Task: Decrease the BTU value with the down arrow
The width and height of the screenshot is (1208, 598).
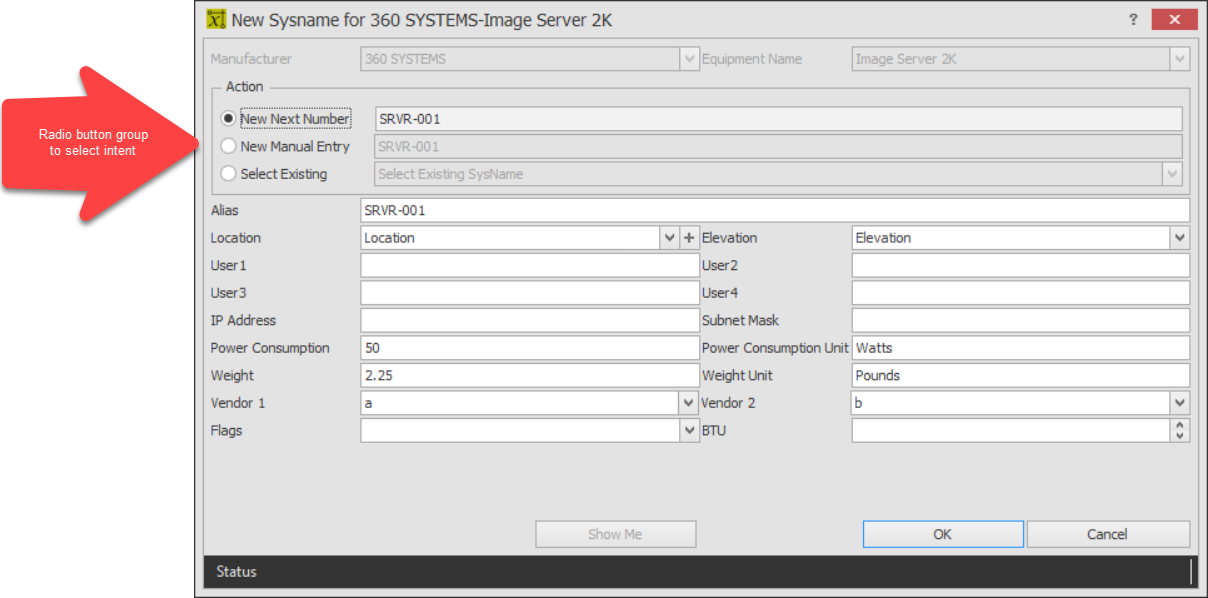Action: 1180,436
